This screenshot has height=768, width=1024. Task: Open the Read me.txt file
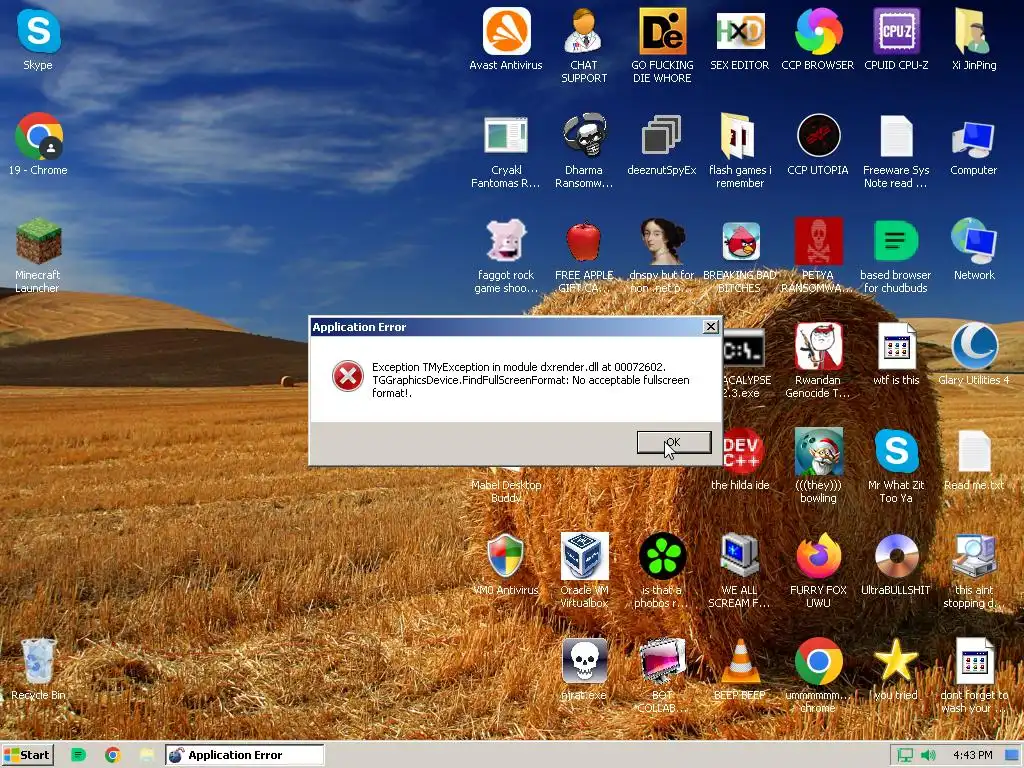(974, 452)
